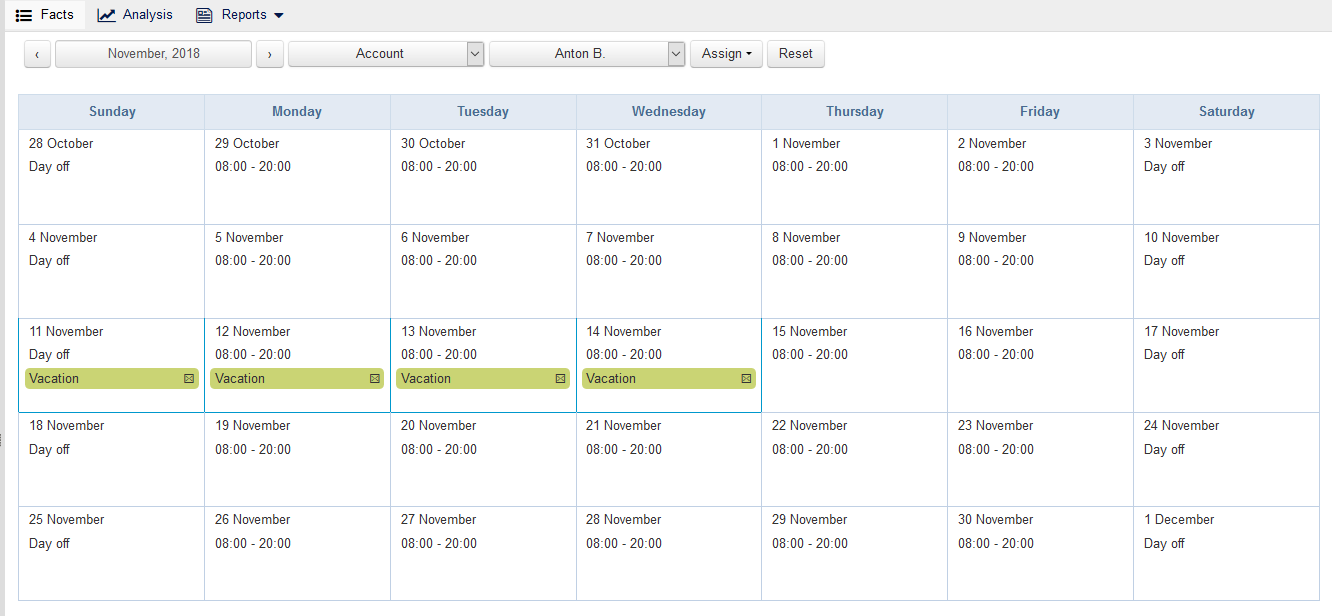Open the Account dropdown
1332x616 pixels.
point(386,53)
